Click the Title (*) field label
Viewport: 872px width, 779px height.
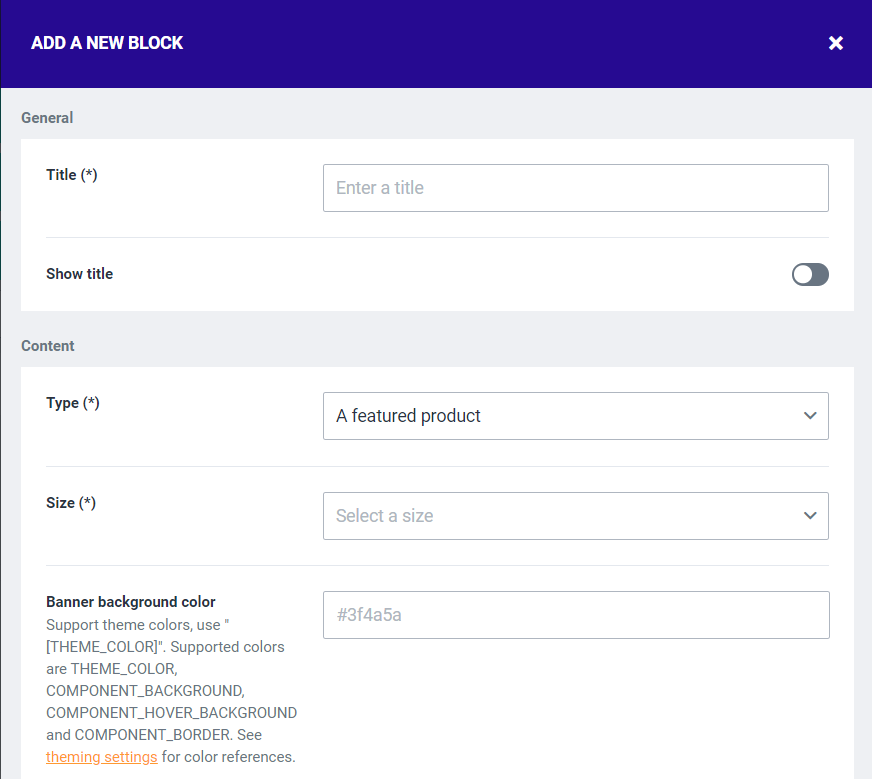72,175
